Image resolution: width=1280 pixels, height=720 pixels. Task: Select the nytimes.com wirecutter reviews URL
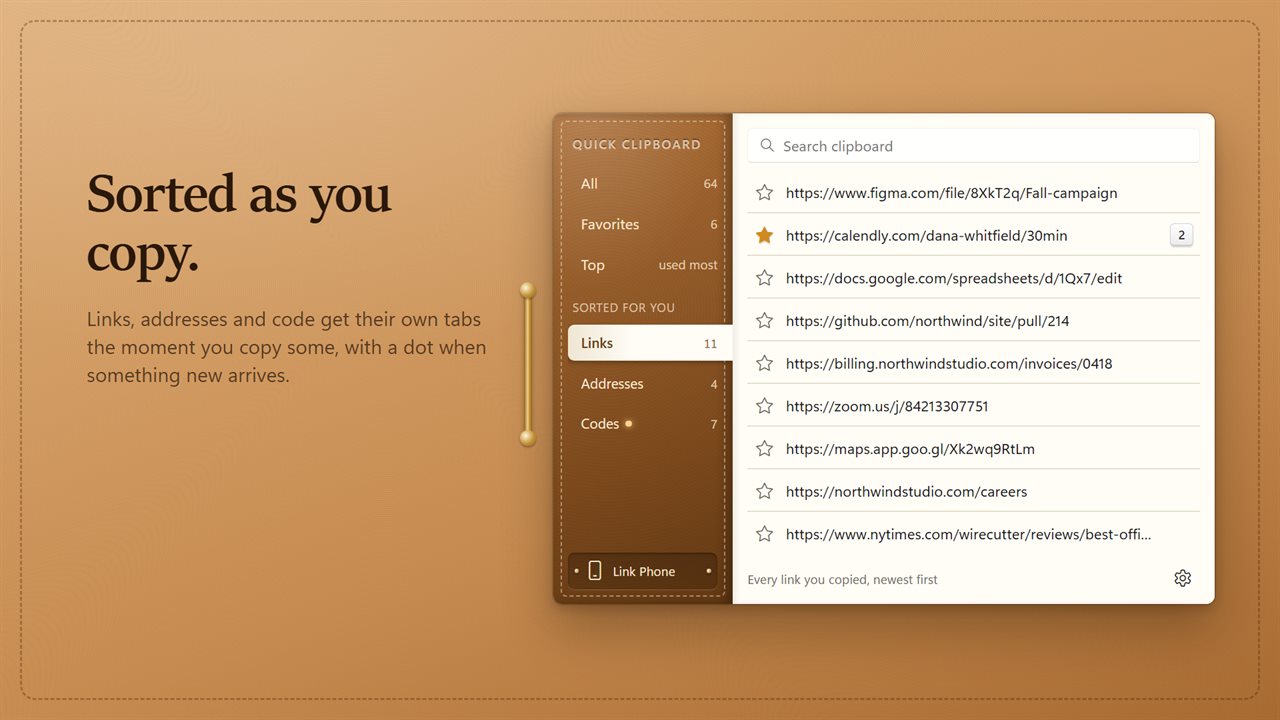pyautogui.click(x=968, y=534)
